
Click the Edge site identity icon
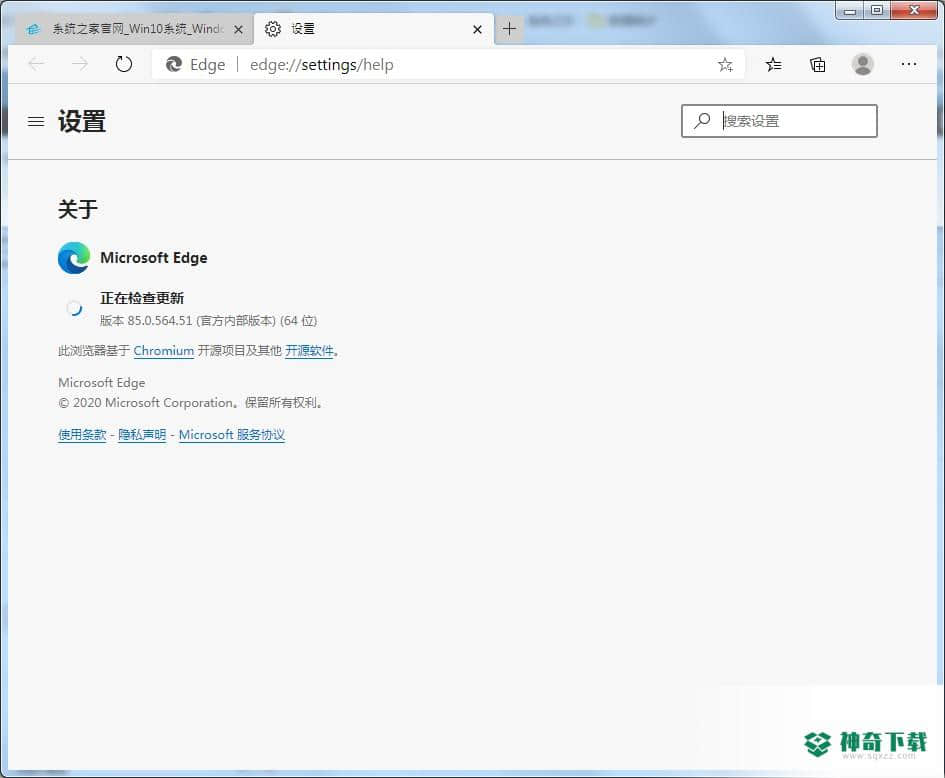pyautogui.click(x=174, y=64)
